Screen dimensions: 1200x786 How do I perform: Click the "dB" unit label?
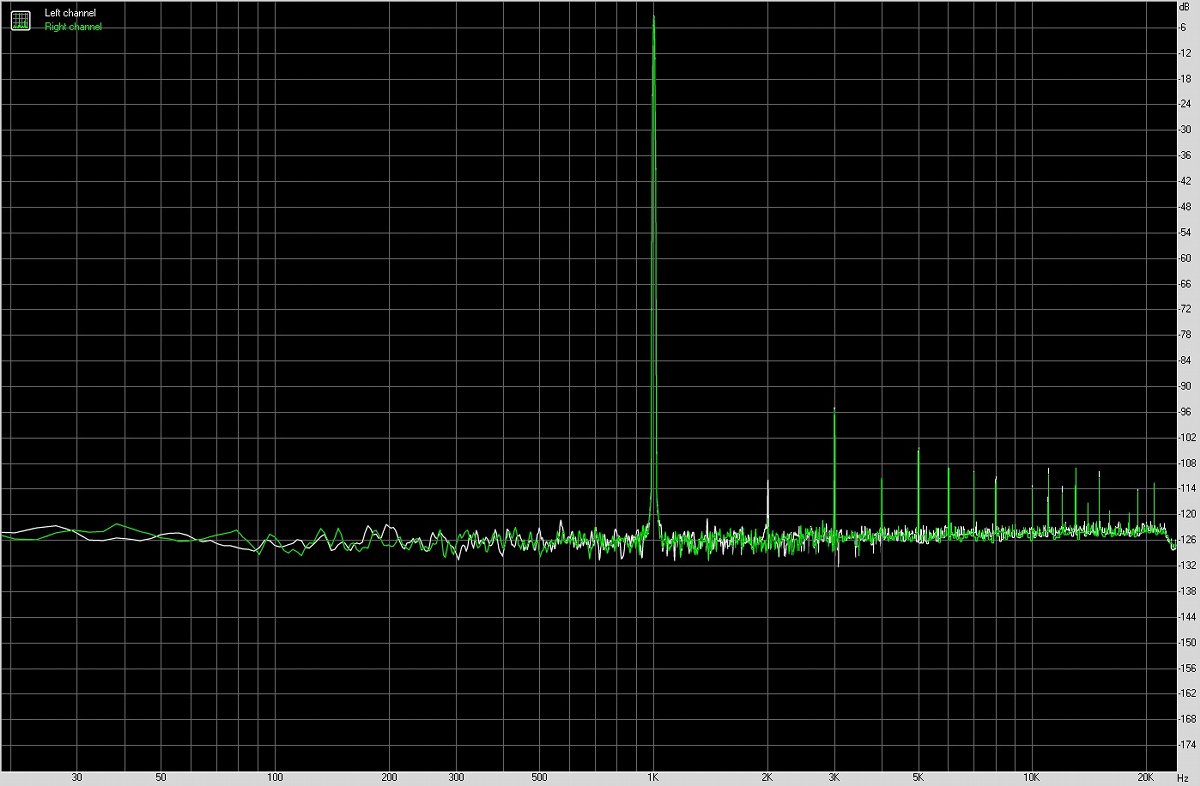coord(1185,7)
